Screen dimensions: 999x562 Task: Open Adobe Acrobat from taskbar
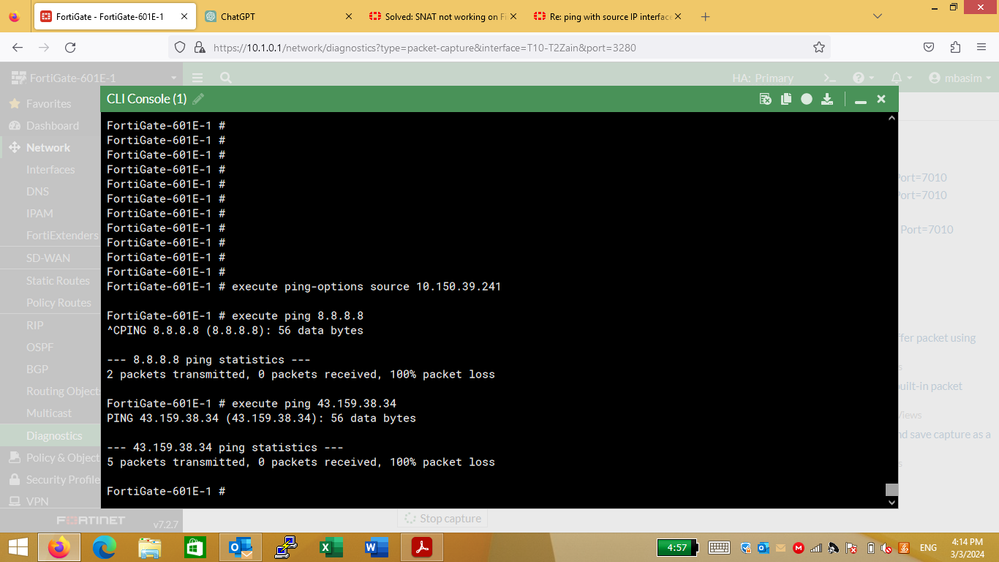point(421,547)
